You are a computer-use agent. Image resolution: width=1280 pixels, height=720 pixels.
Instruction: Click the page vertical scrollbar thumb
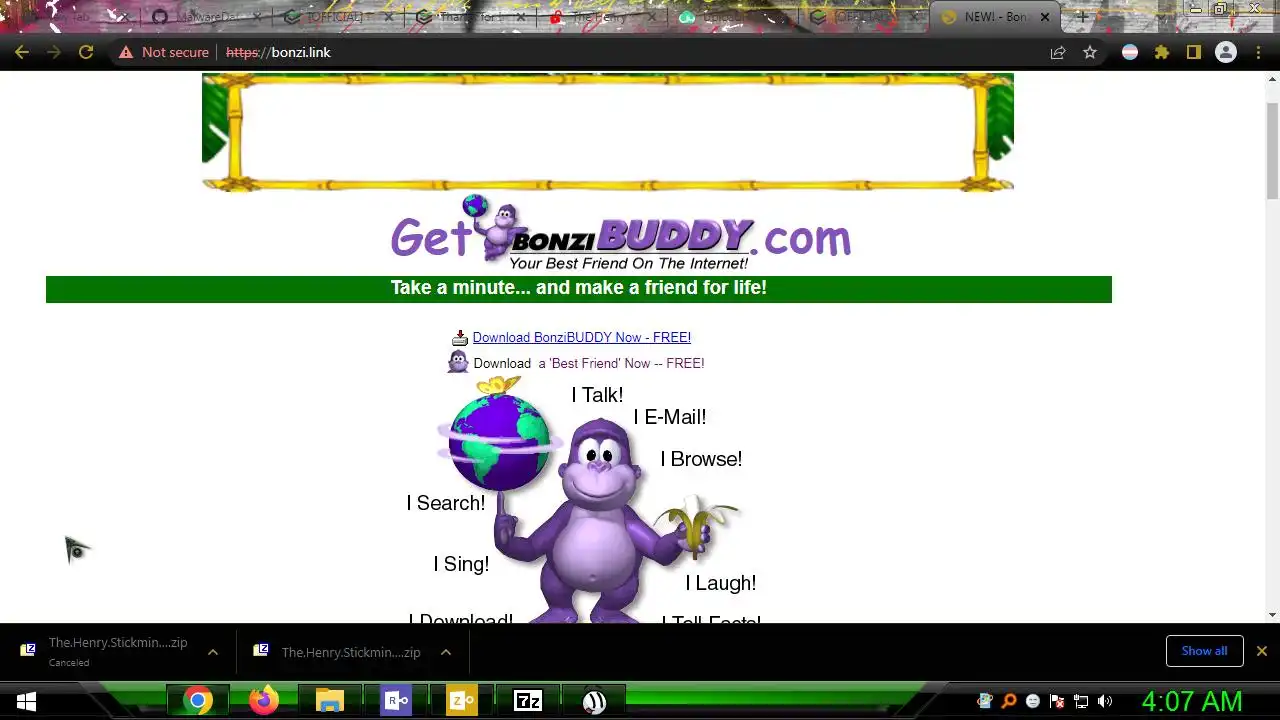(1272, 150)
